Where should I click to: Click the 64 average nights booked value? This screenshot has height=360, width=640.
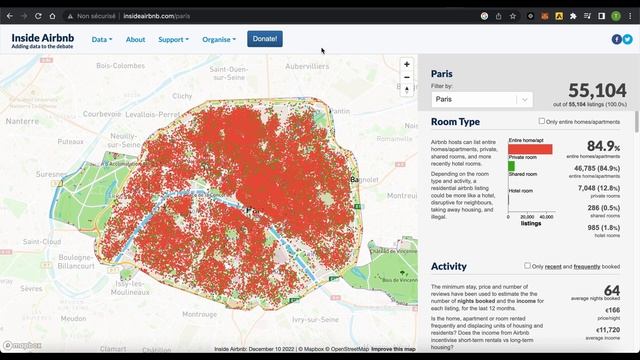pos(612,291)
